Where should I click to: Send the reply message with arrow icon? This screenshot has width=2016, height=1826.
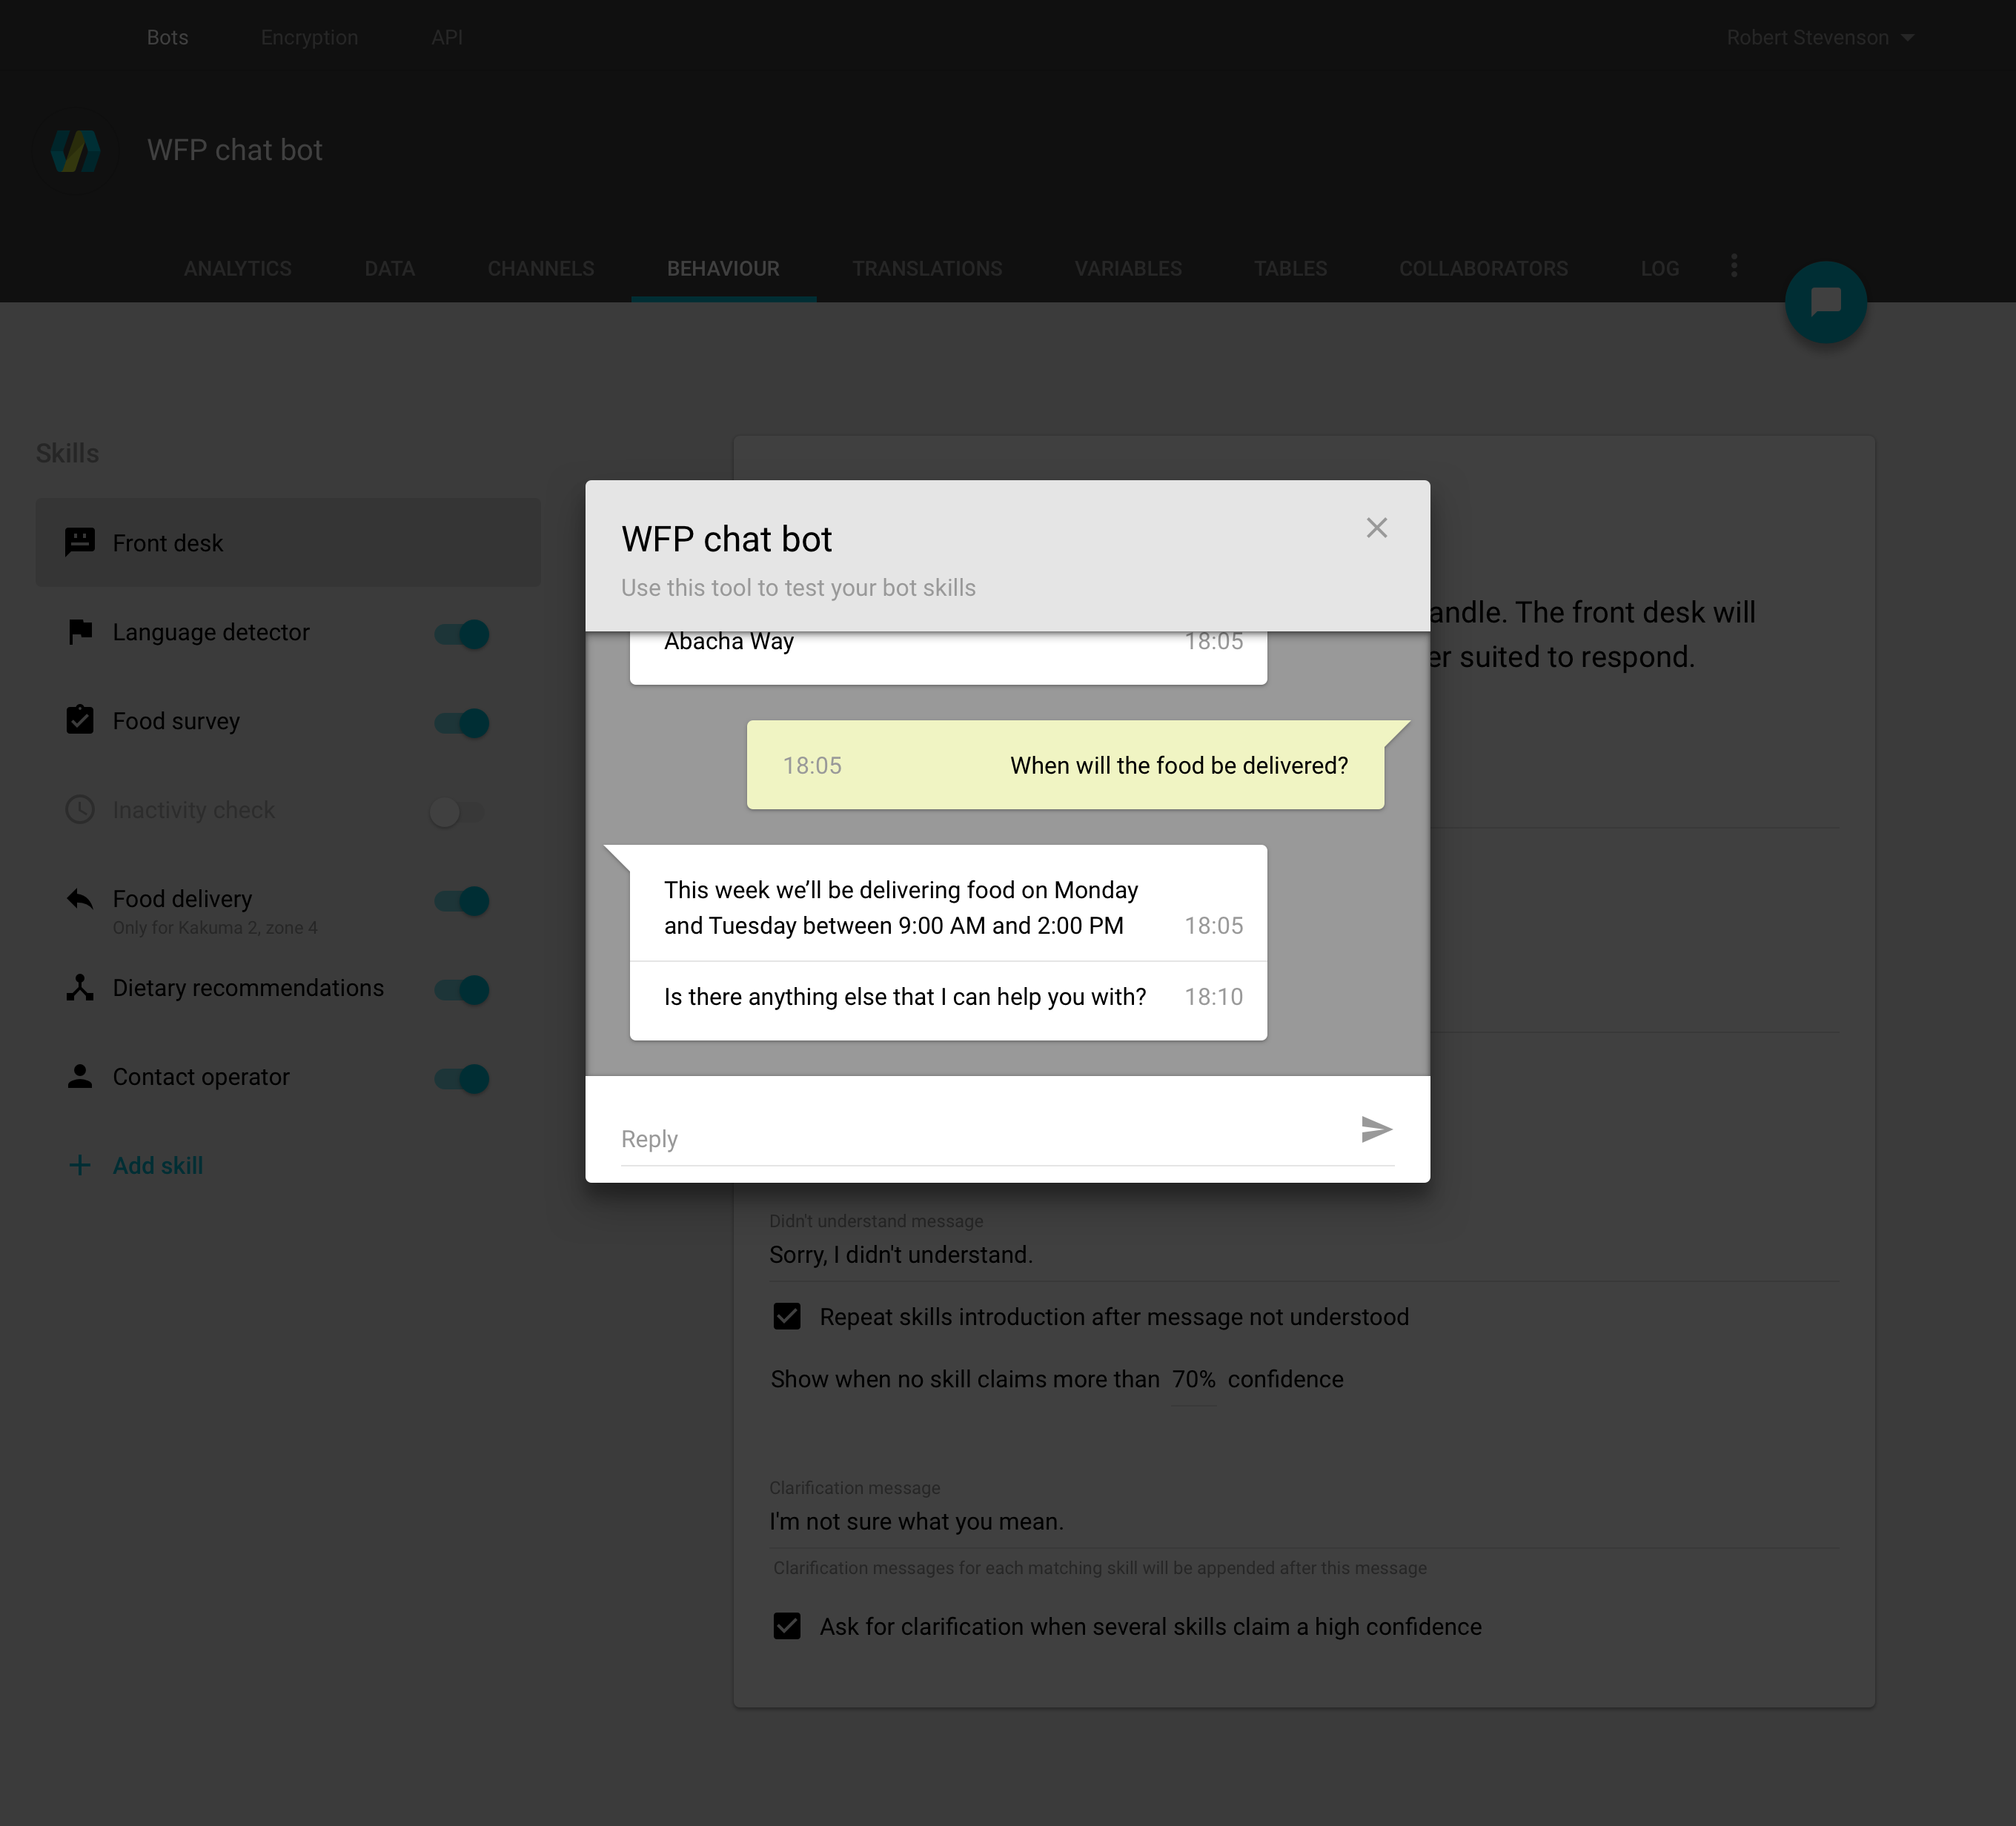tap(1376, 1129)
